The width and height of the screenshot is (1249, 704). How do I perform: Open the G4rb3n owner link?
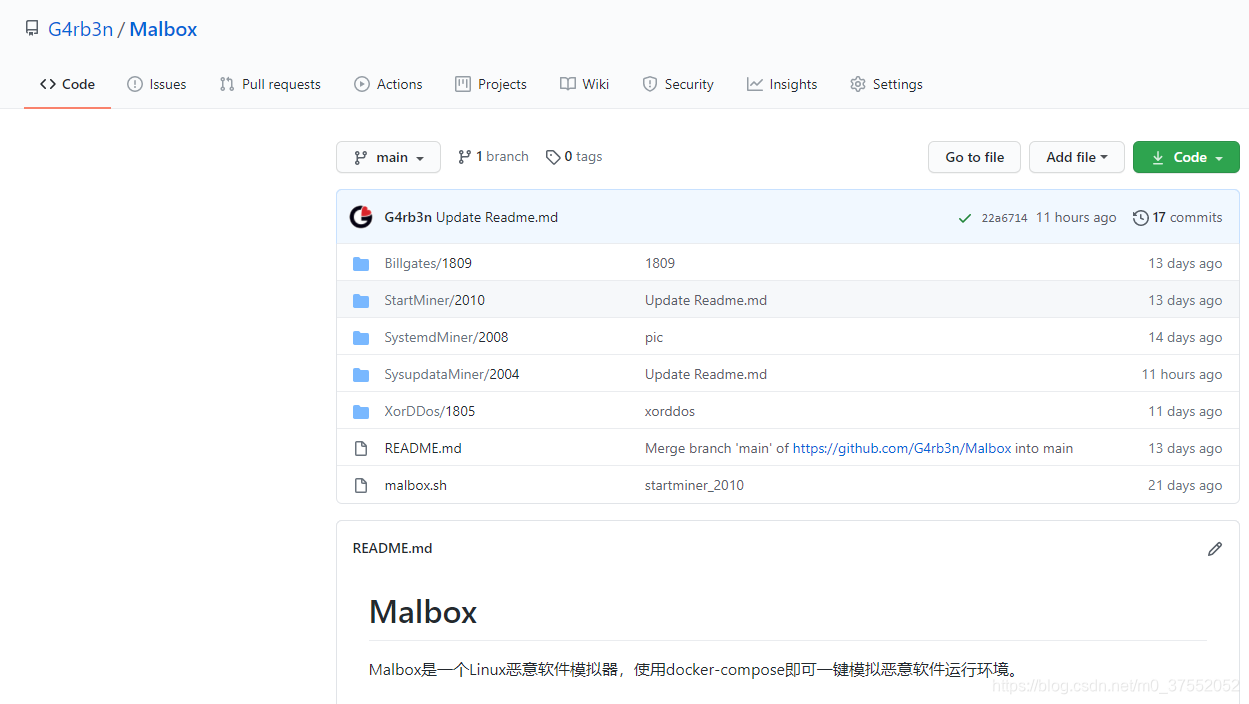(80, 29)
